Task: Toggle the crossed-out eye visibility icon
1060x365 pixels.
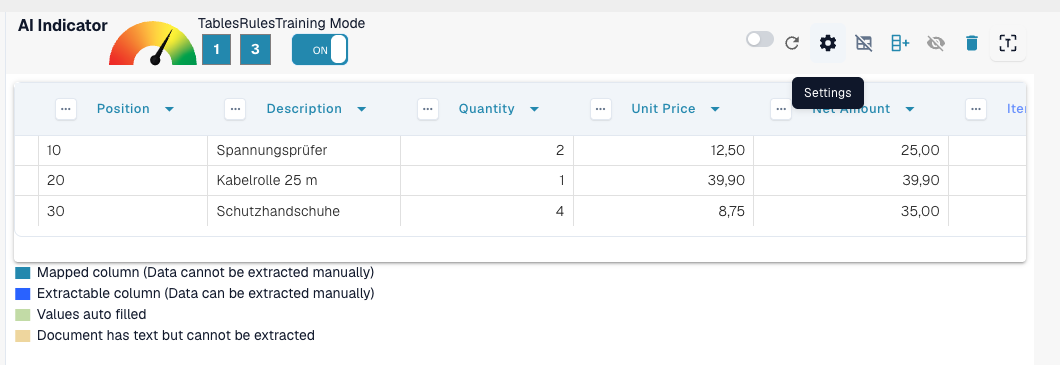Action: [936, 44]
